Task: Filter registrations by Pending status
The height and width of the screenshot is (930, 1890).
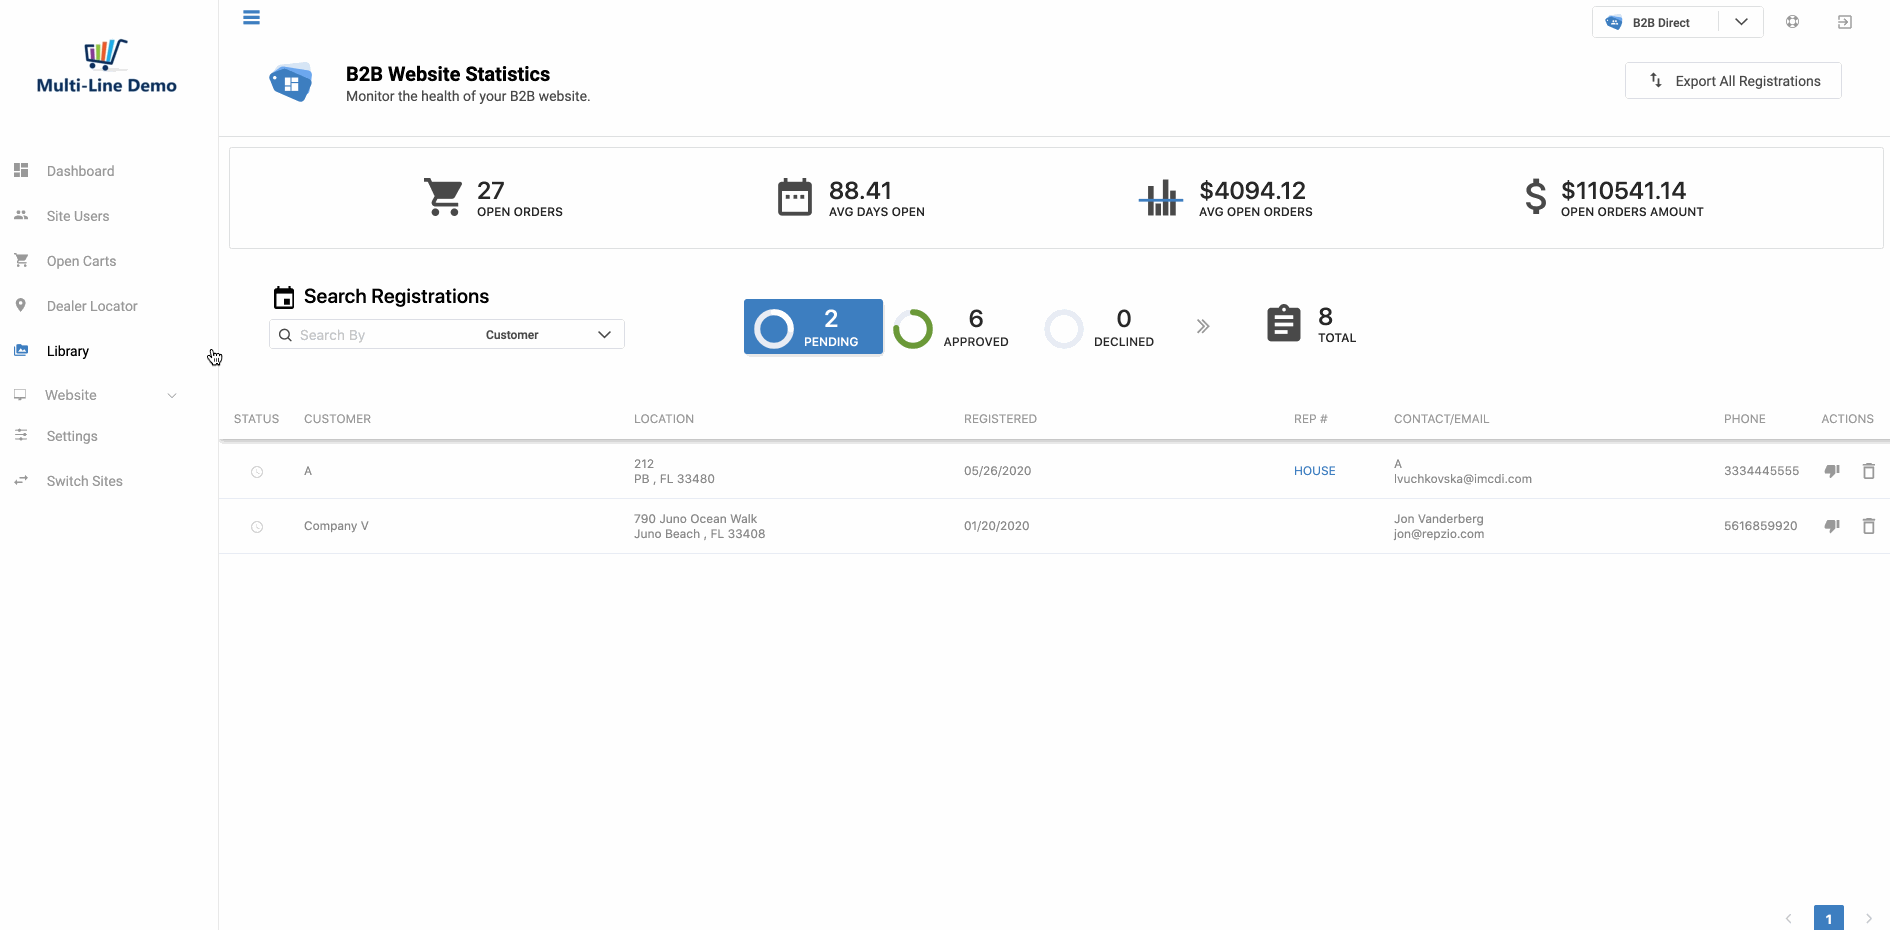Action: 813,327
